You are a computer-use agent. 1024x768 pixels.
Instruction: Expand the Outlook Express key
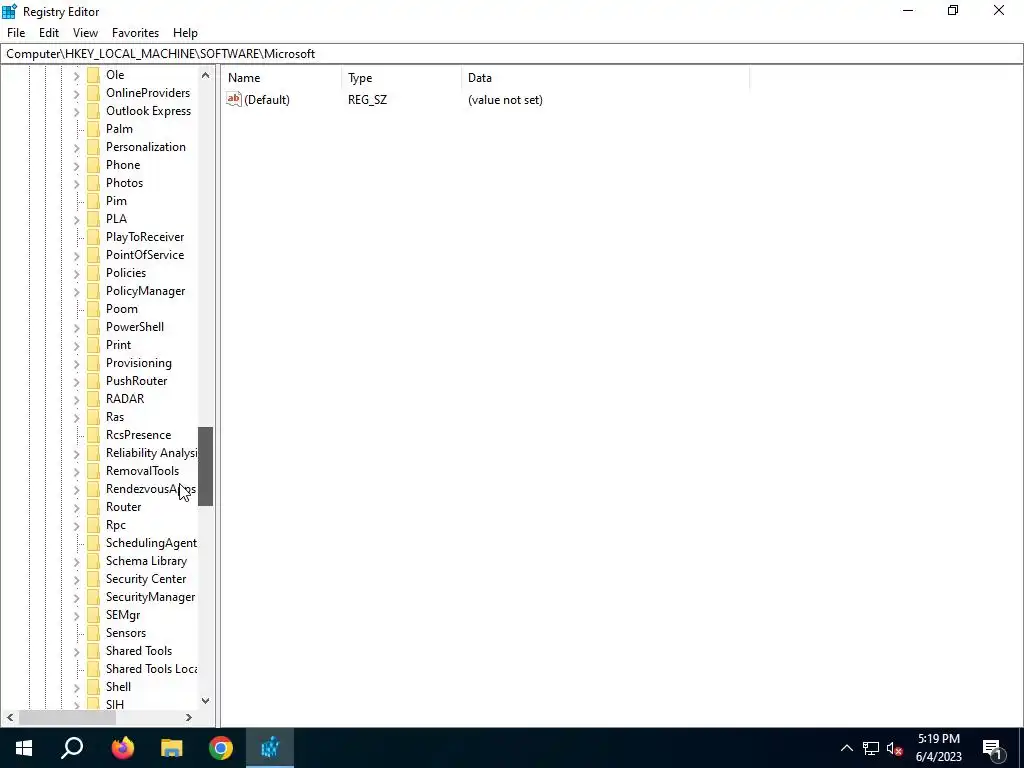click(76, 112)
